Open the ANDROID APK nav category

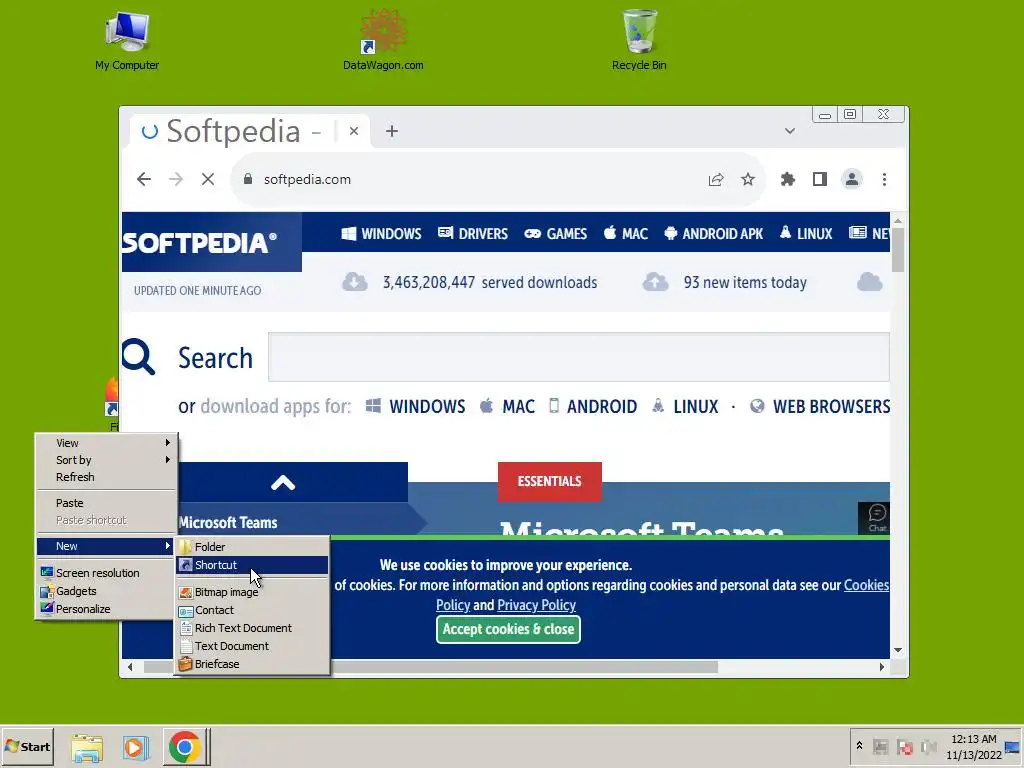(x=714, y=234)
